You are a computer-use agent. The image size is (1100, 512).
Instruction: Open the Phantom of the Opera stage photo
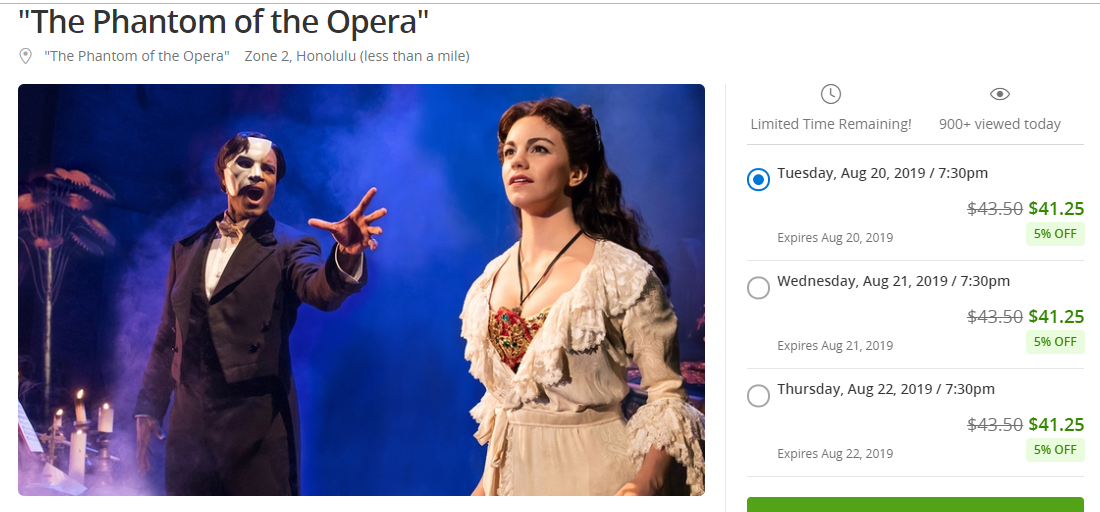361,290
